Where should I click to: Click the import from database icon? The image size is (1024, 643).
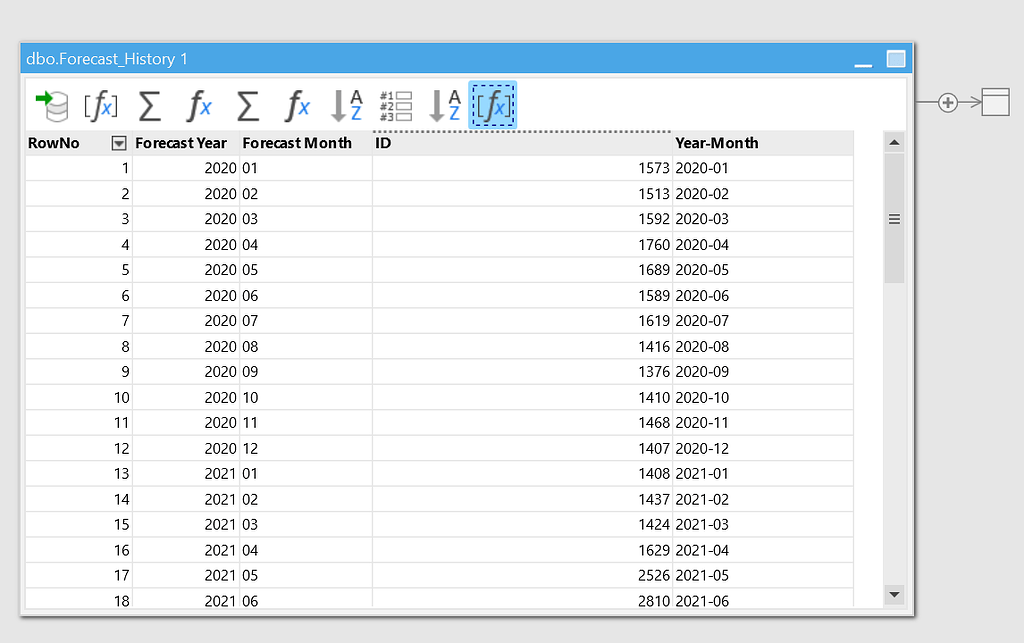point(52,105)
